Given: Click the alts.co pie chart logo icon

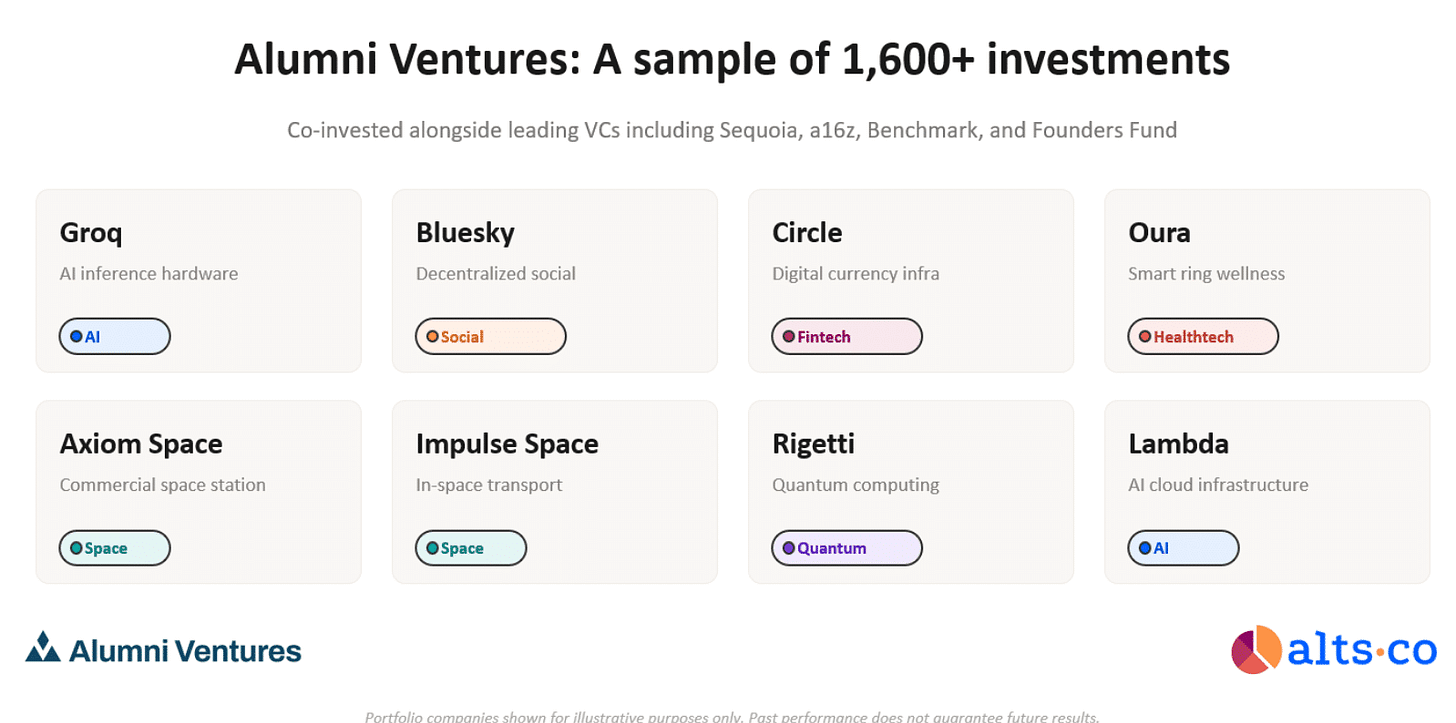Looking at the screenshot, I should click(1256, 650).
